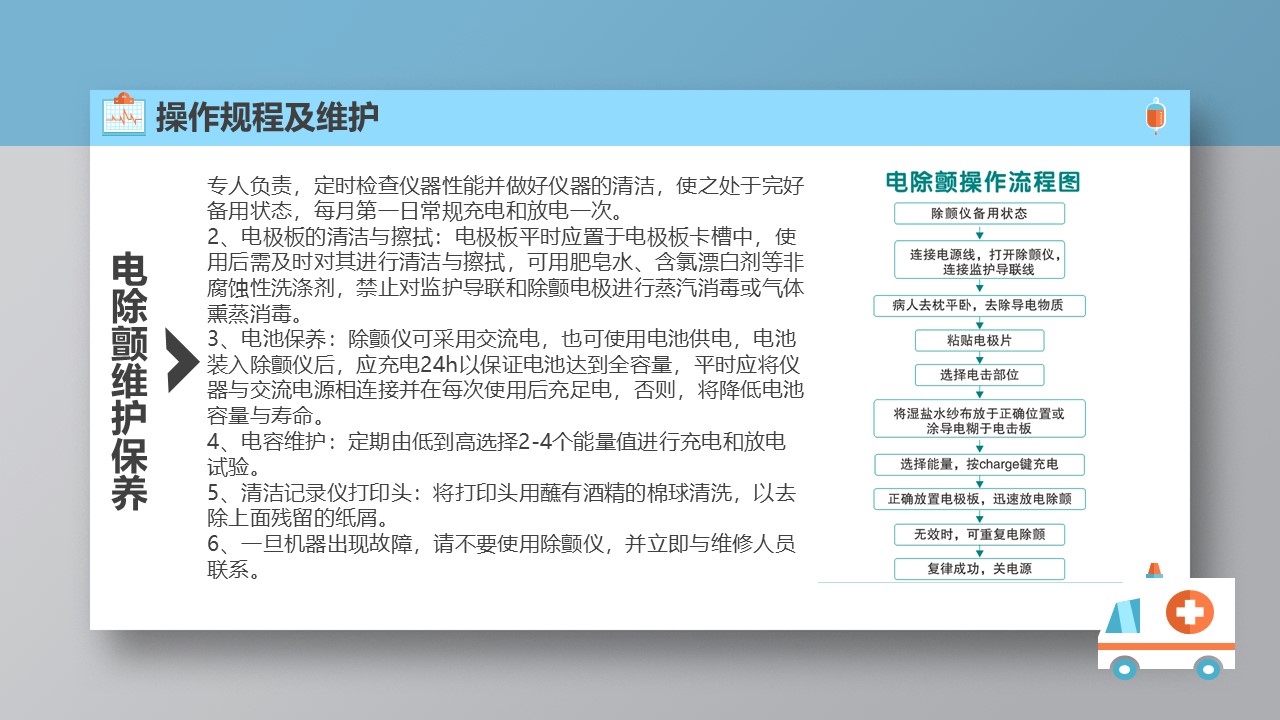Click flowchart box 连接电源线，打开除颤仪
The width and height of the screenshot is (1280, 720).
tap(979, 262)
